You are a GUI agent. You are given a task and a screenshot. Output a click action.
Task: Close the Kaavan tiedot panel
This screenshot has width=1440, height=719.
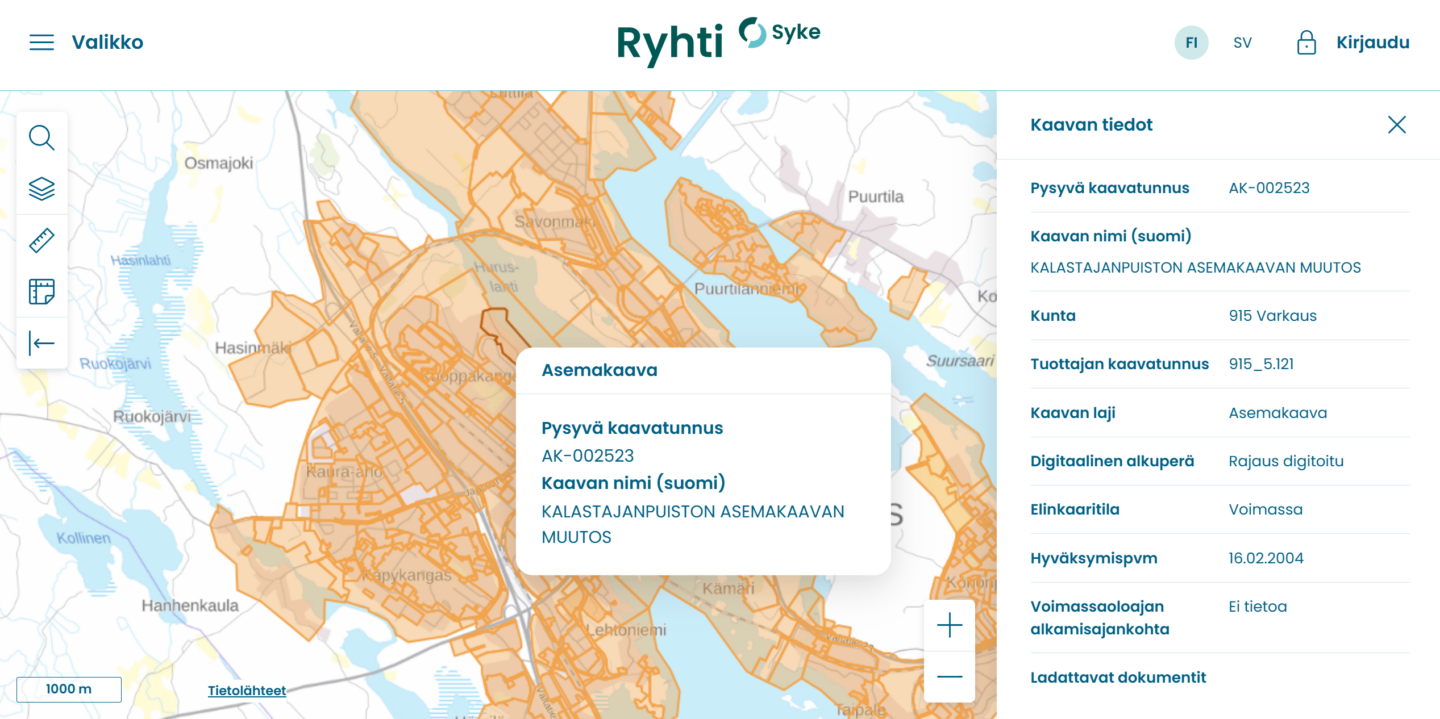point(1397,125)
